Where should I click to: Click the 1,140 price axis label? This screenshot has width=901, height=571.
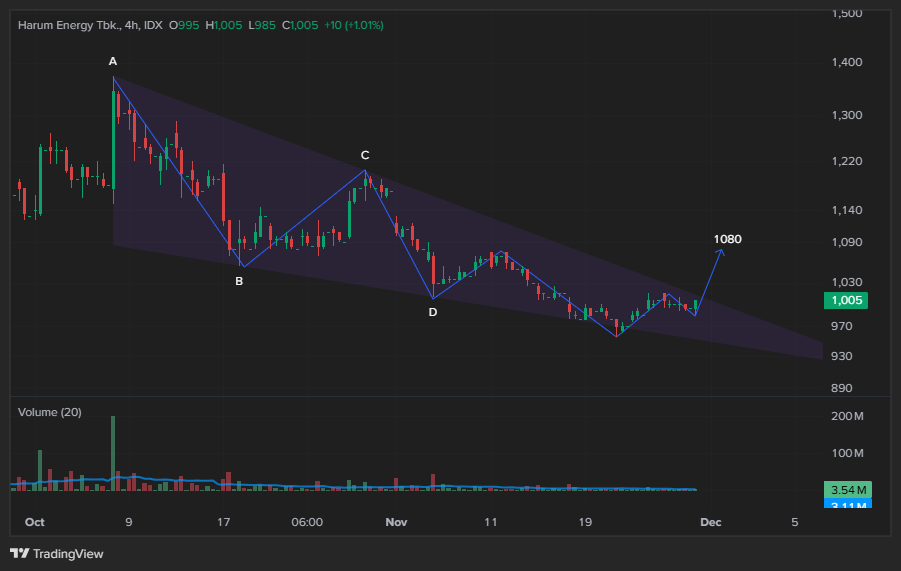pos(847,210)
